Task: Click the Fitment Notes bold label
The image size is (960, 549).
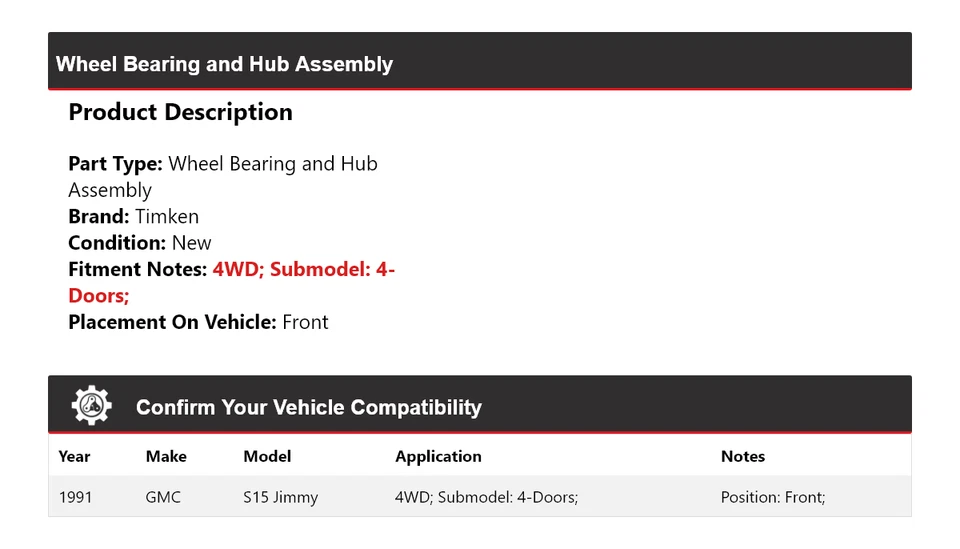Action: tap(138, 270)
